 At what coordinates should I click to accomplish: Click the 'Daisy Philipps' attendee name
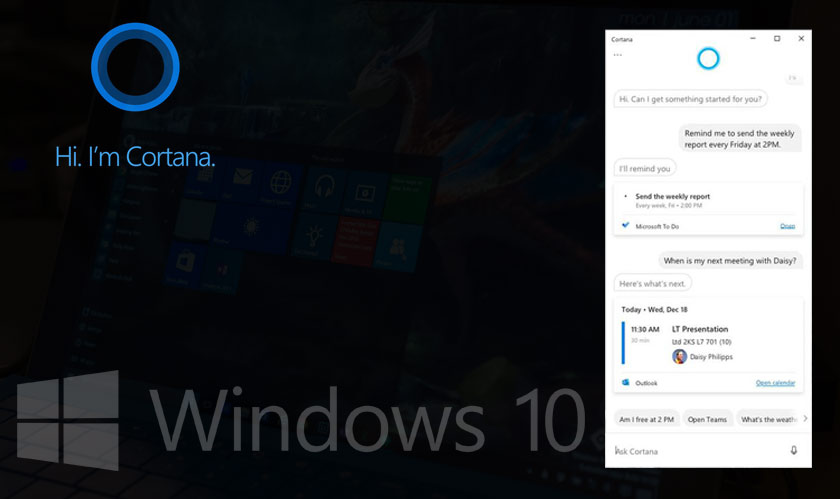coord(711,356)
